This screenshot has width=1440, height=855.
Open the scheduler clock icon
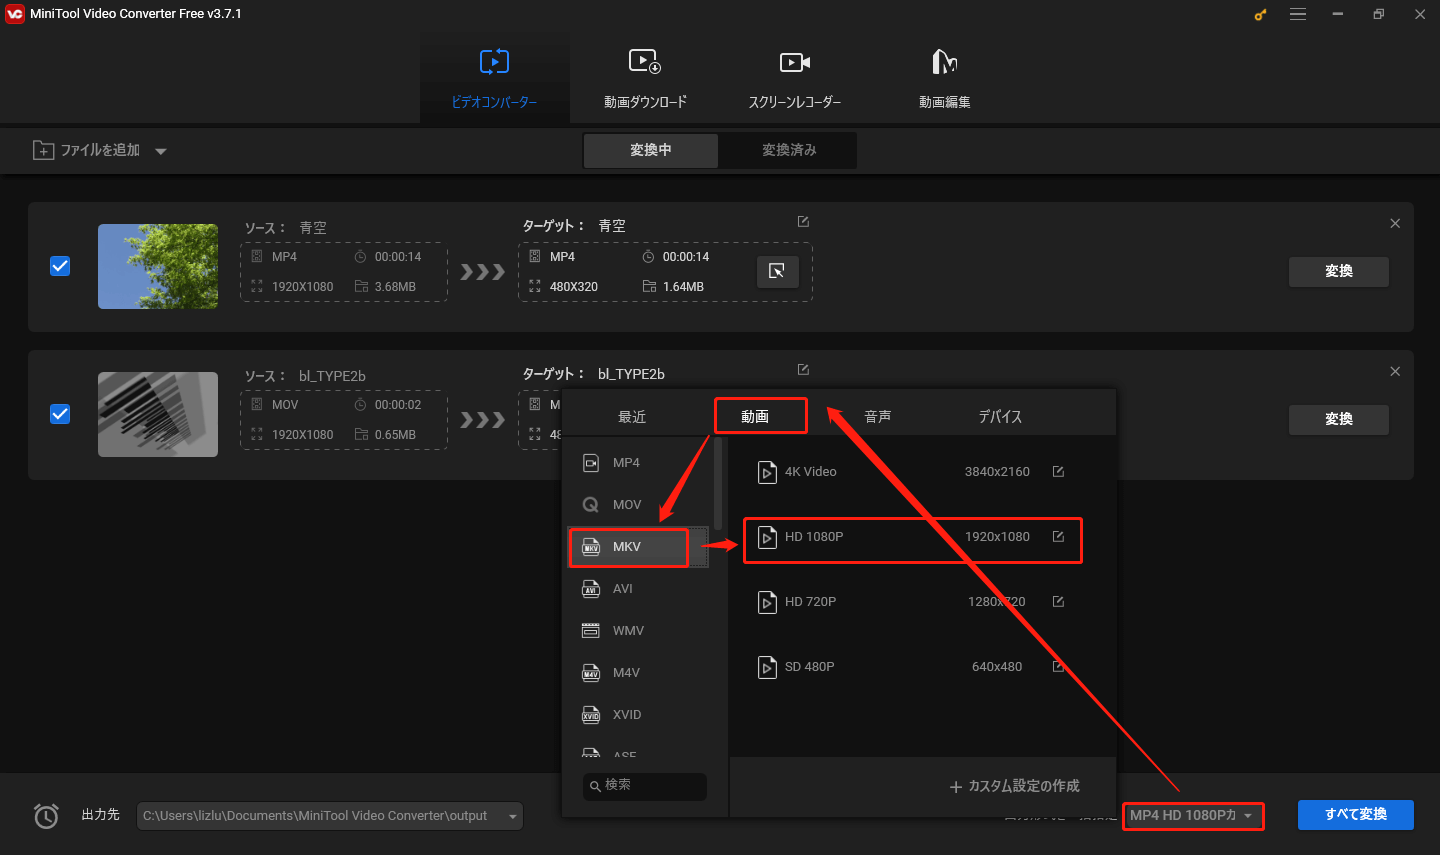(46, 816)
